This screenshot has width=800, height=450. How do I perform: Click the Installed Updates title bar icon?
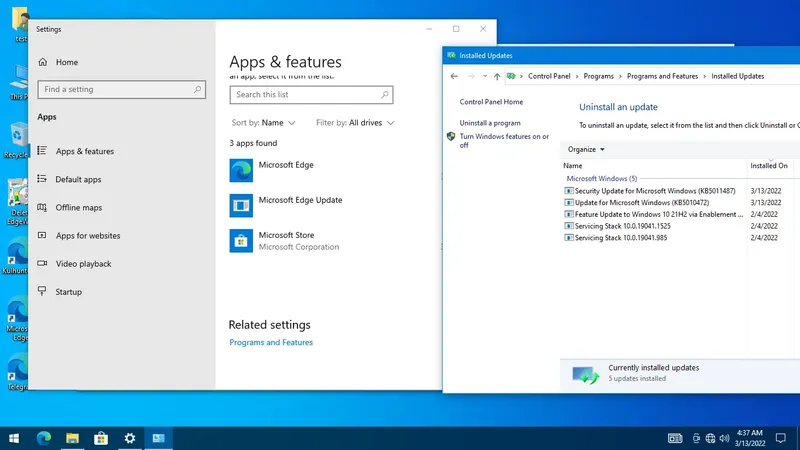(451, 55)
